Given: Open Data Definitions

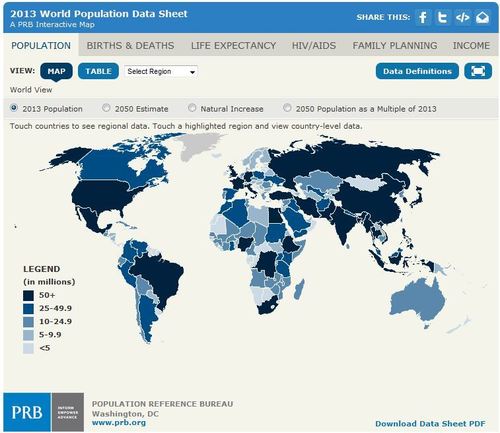Looking at the screenshot, I should [417, 71].
